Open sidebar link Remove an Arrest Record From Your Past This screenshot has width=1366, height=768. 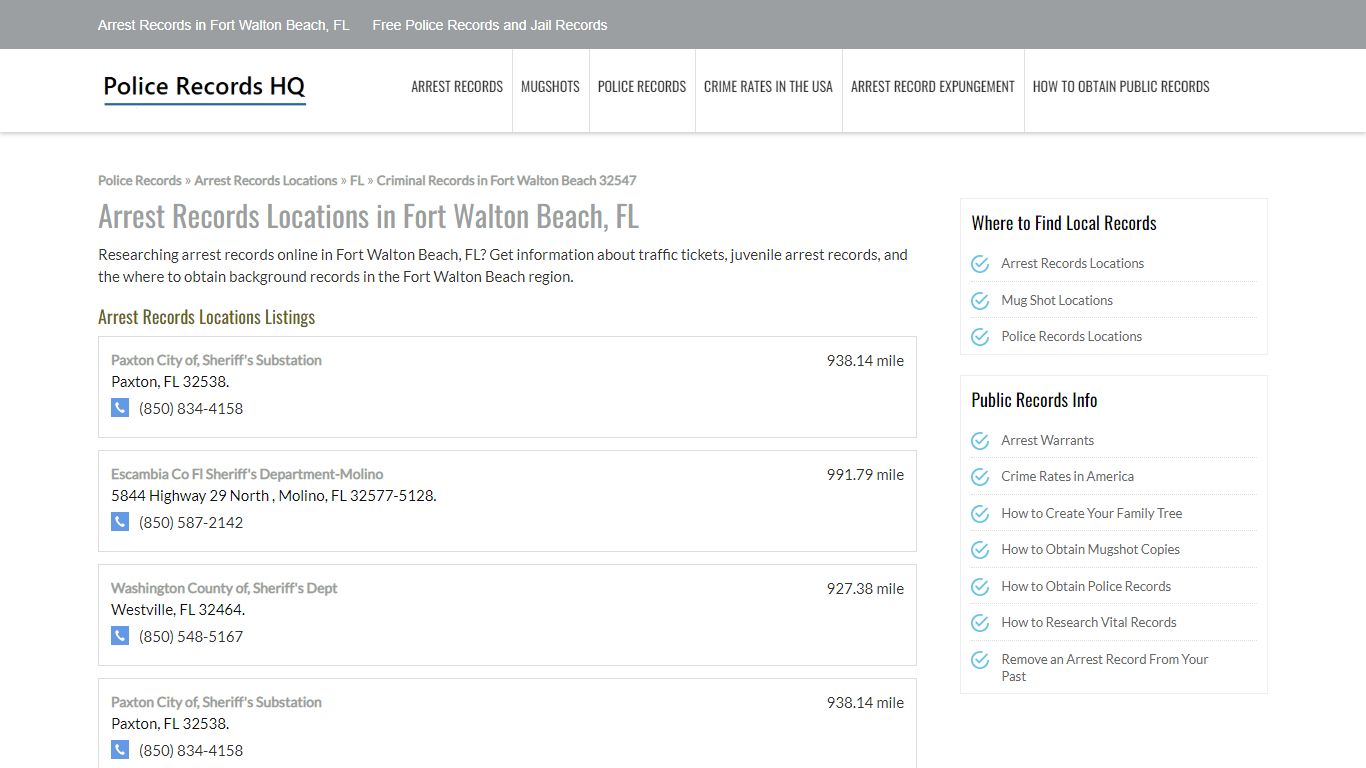(1105, 668)
